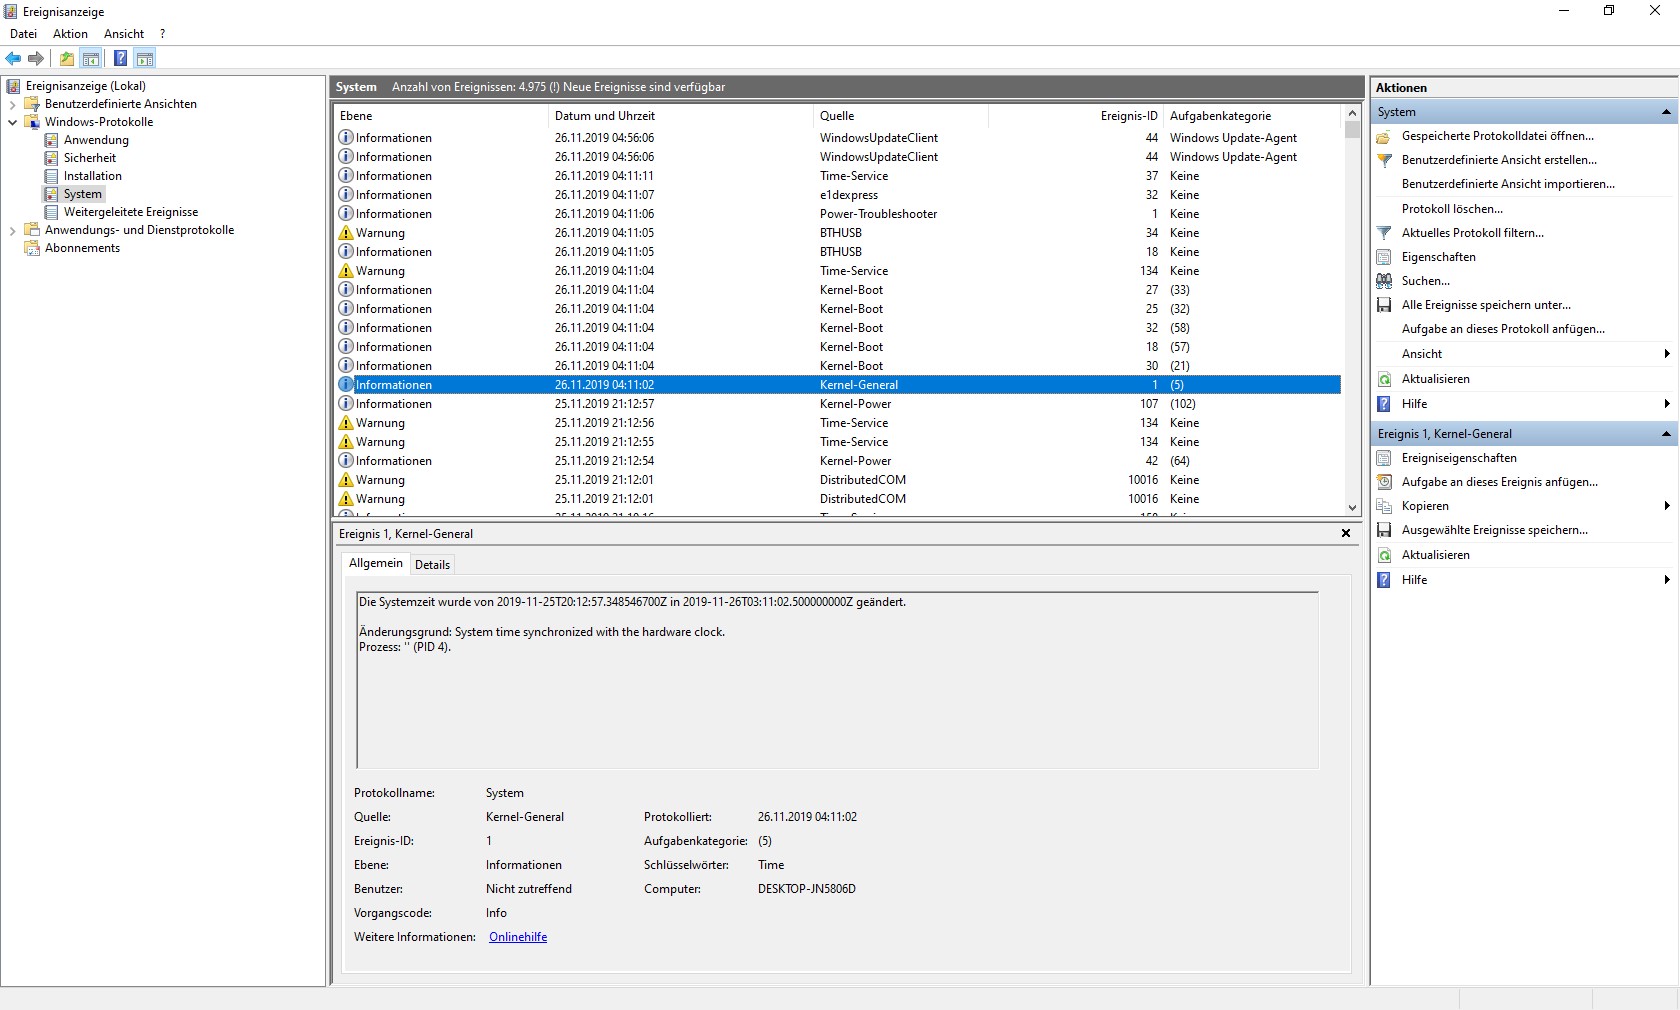Image resolution: width=1680 pixels, height=1010 pixels.
Task: Click the Eigenschaften properties icon
Action: click(1384, 257)
